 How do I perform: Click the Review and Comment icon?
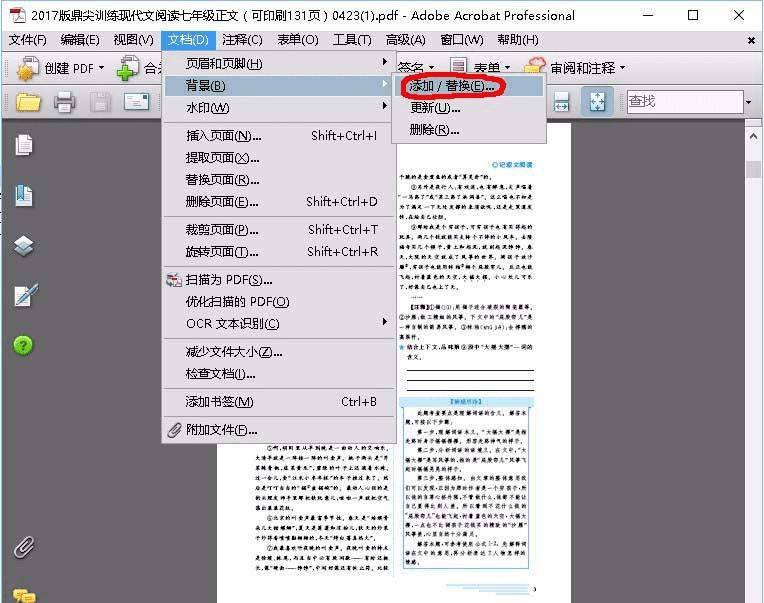[535, 65]
